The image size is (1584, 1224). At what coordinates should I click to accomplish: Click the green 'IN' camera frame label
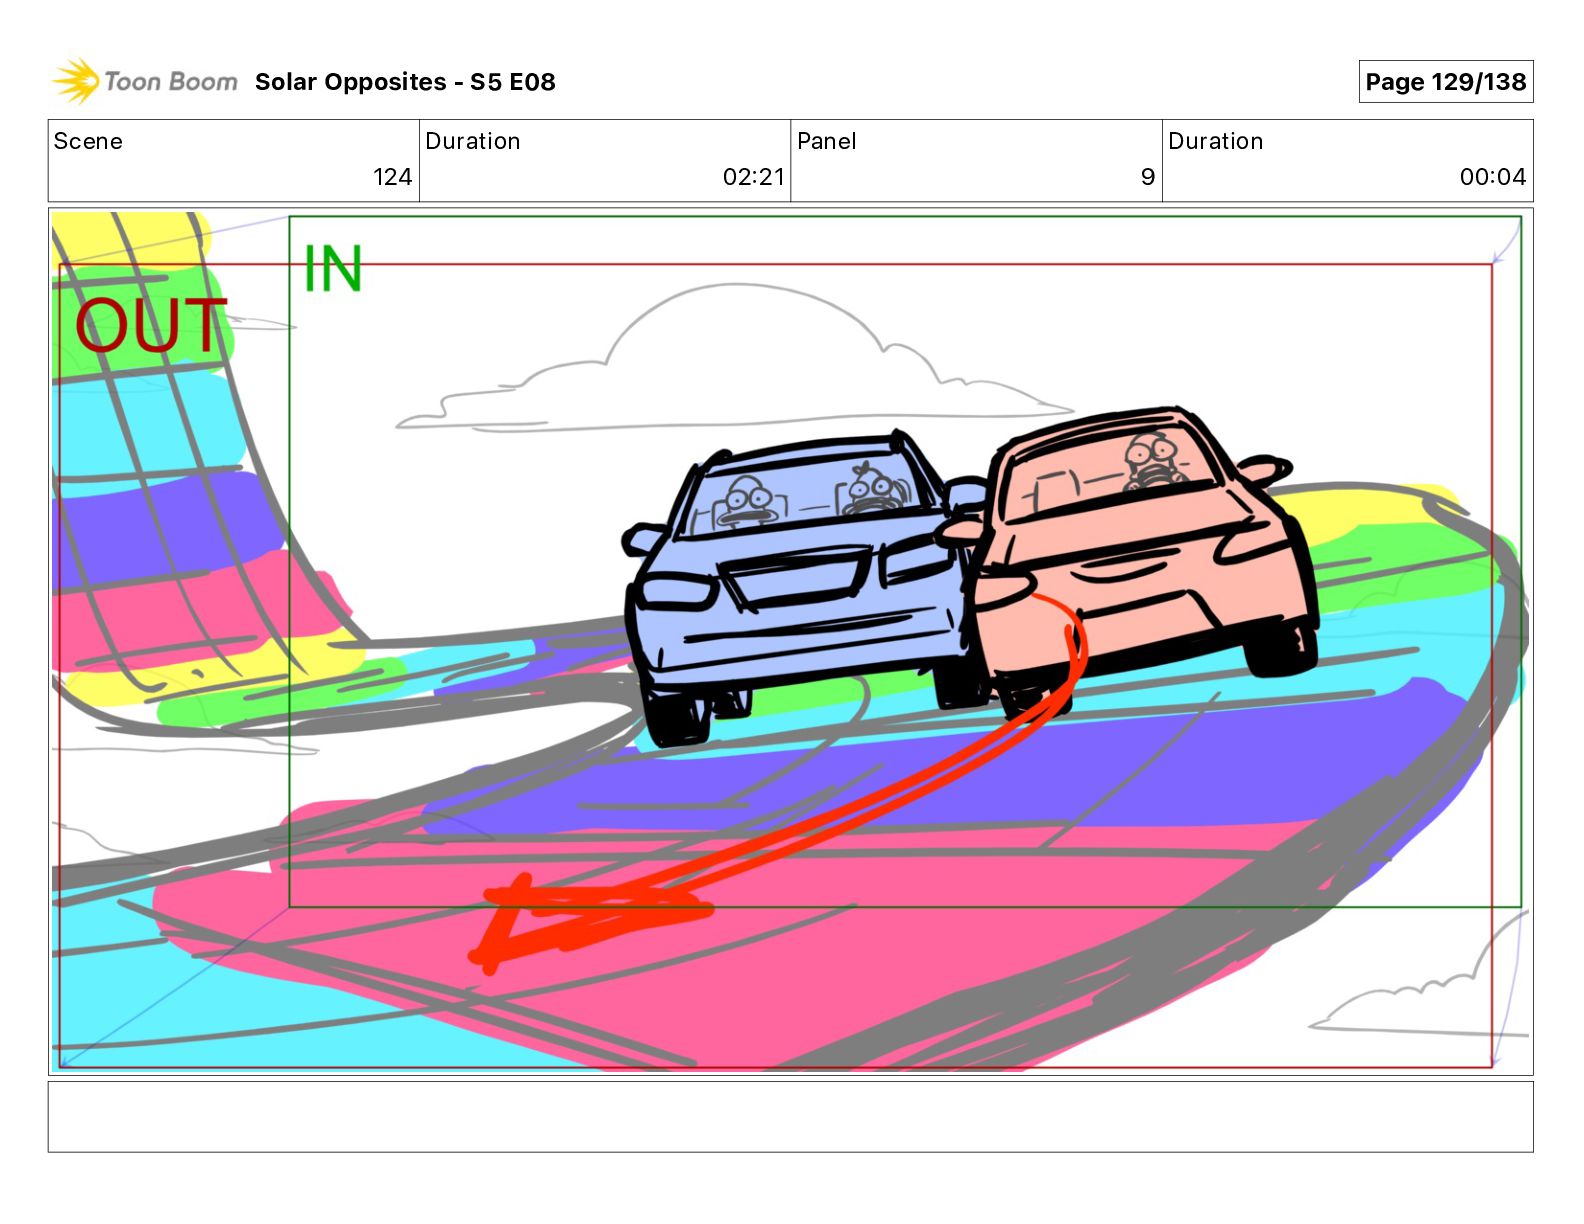tap(333, 270)
